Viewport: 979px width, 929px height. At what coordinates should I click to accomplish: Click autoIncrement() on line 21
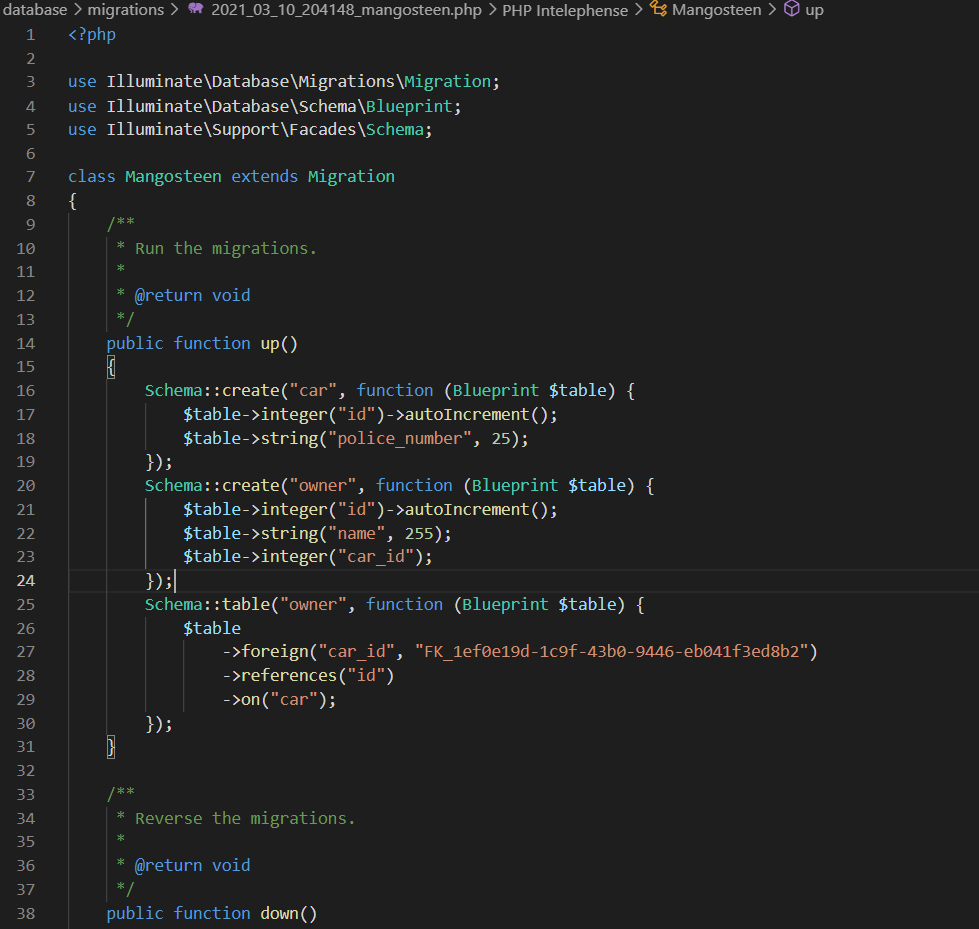[x=476, y=509]
